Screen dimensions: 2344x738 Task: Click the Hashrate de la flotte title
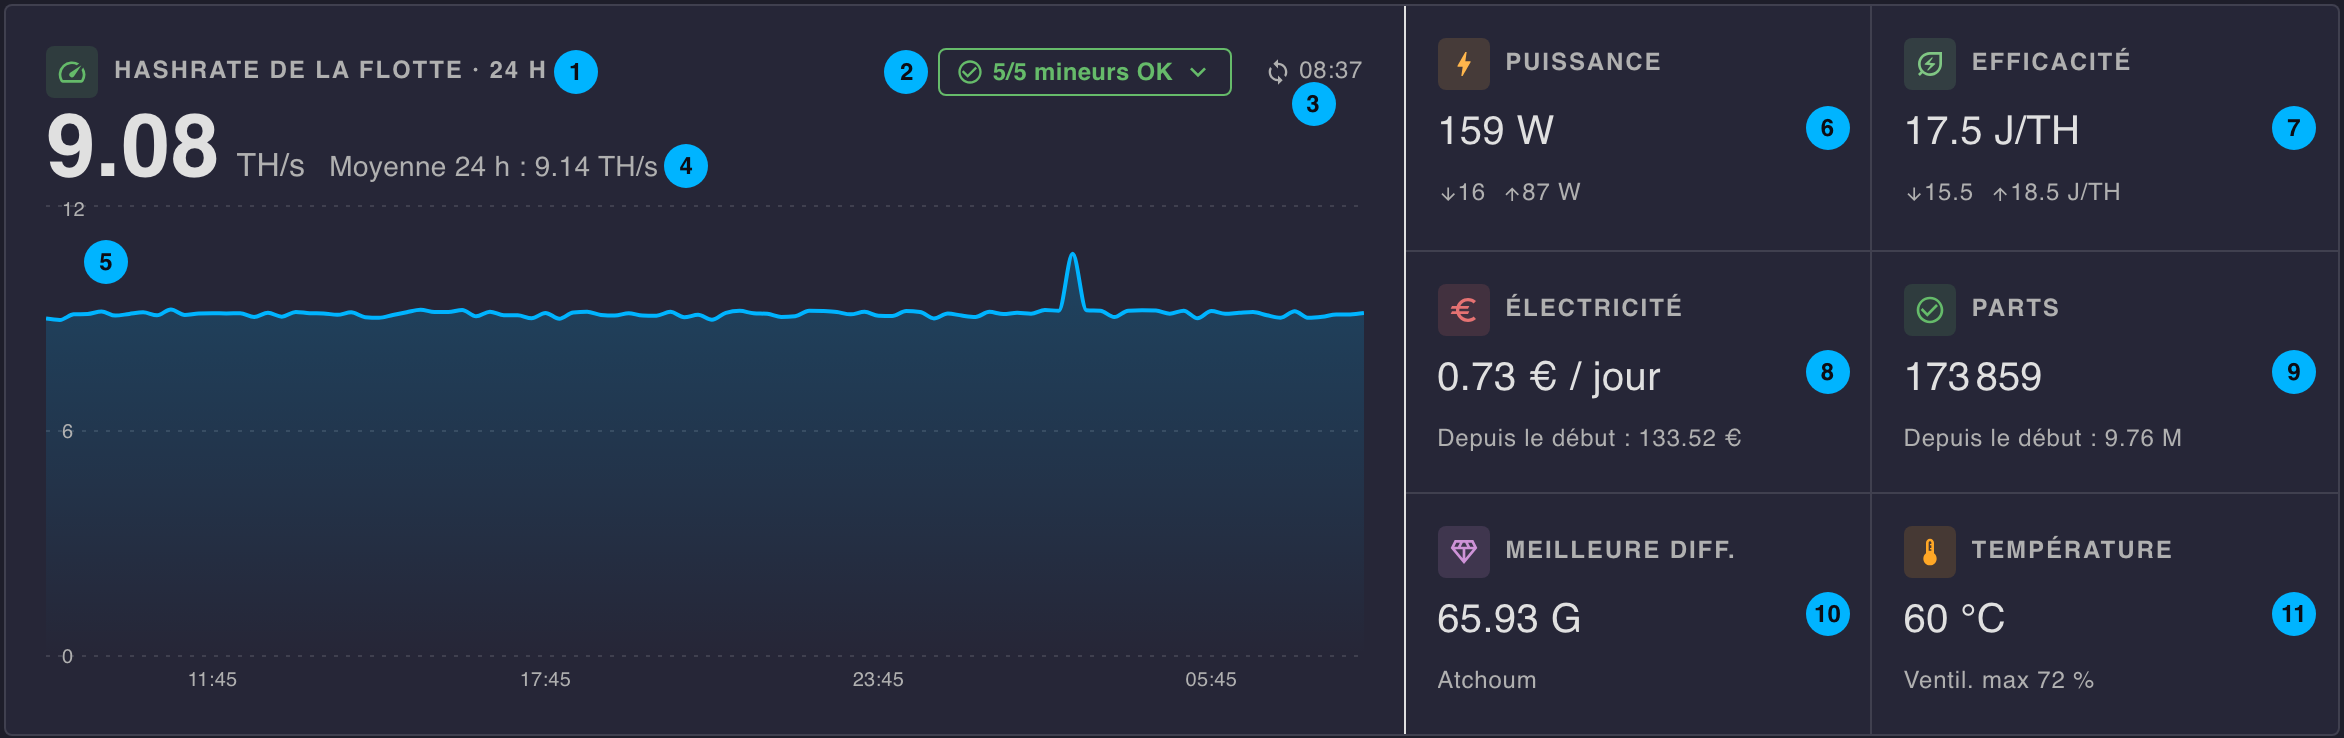(x=330, y=70)
